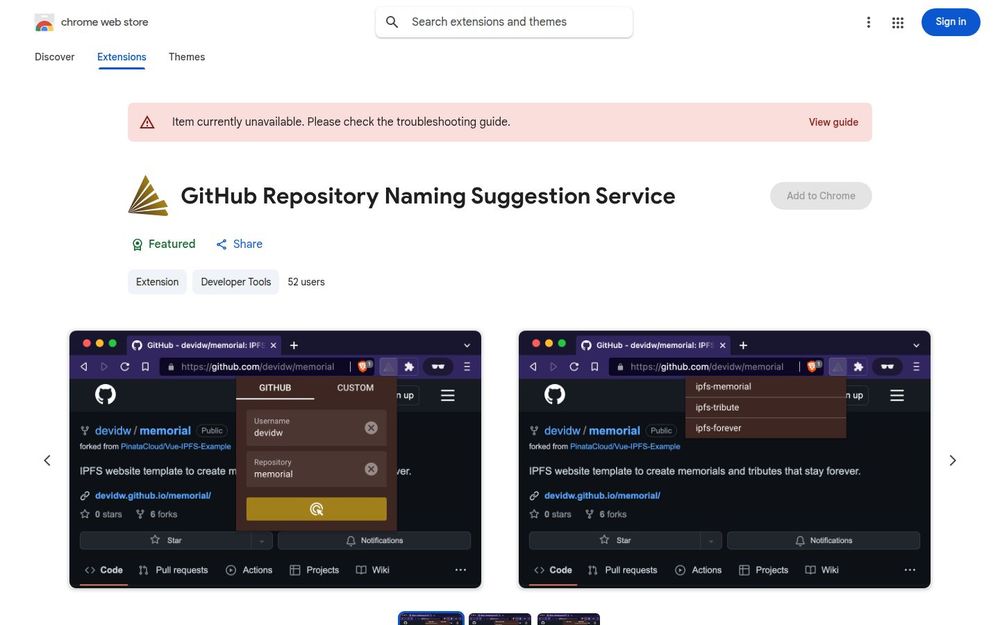The height and width of the screenshot is (625, 1000).
Task: Click ipfs-memorial suggestion in second screenshot
Action: [765, 386]
